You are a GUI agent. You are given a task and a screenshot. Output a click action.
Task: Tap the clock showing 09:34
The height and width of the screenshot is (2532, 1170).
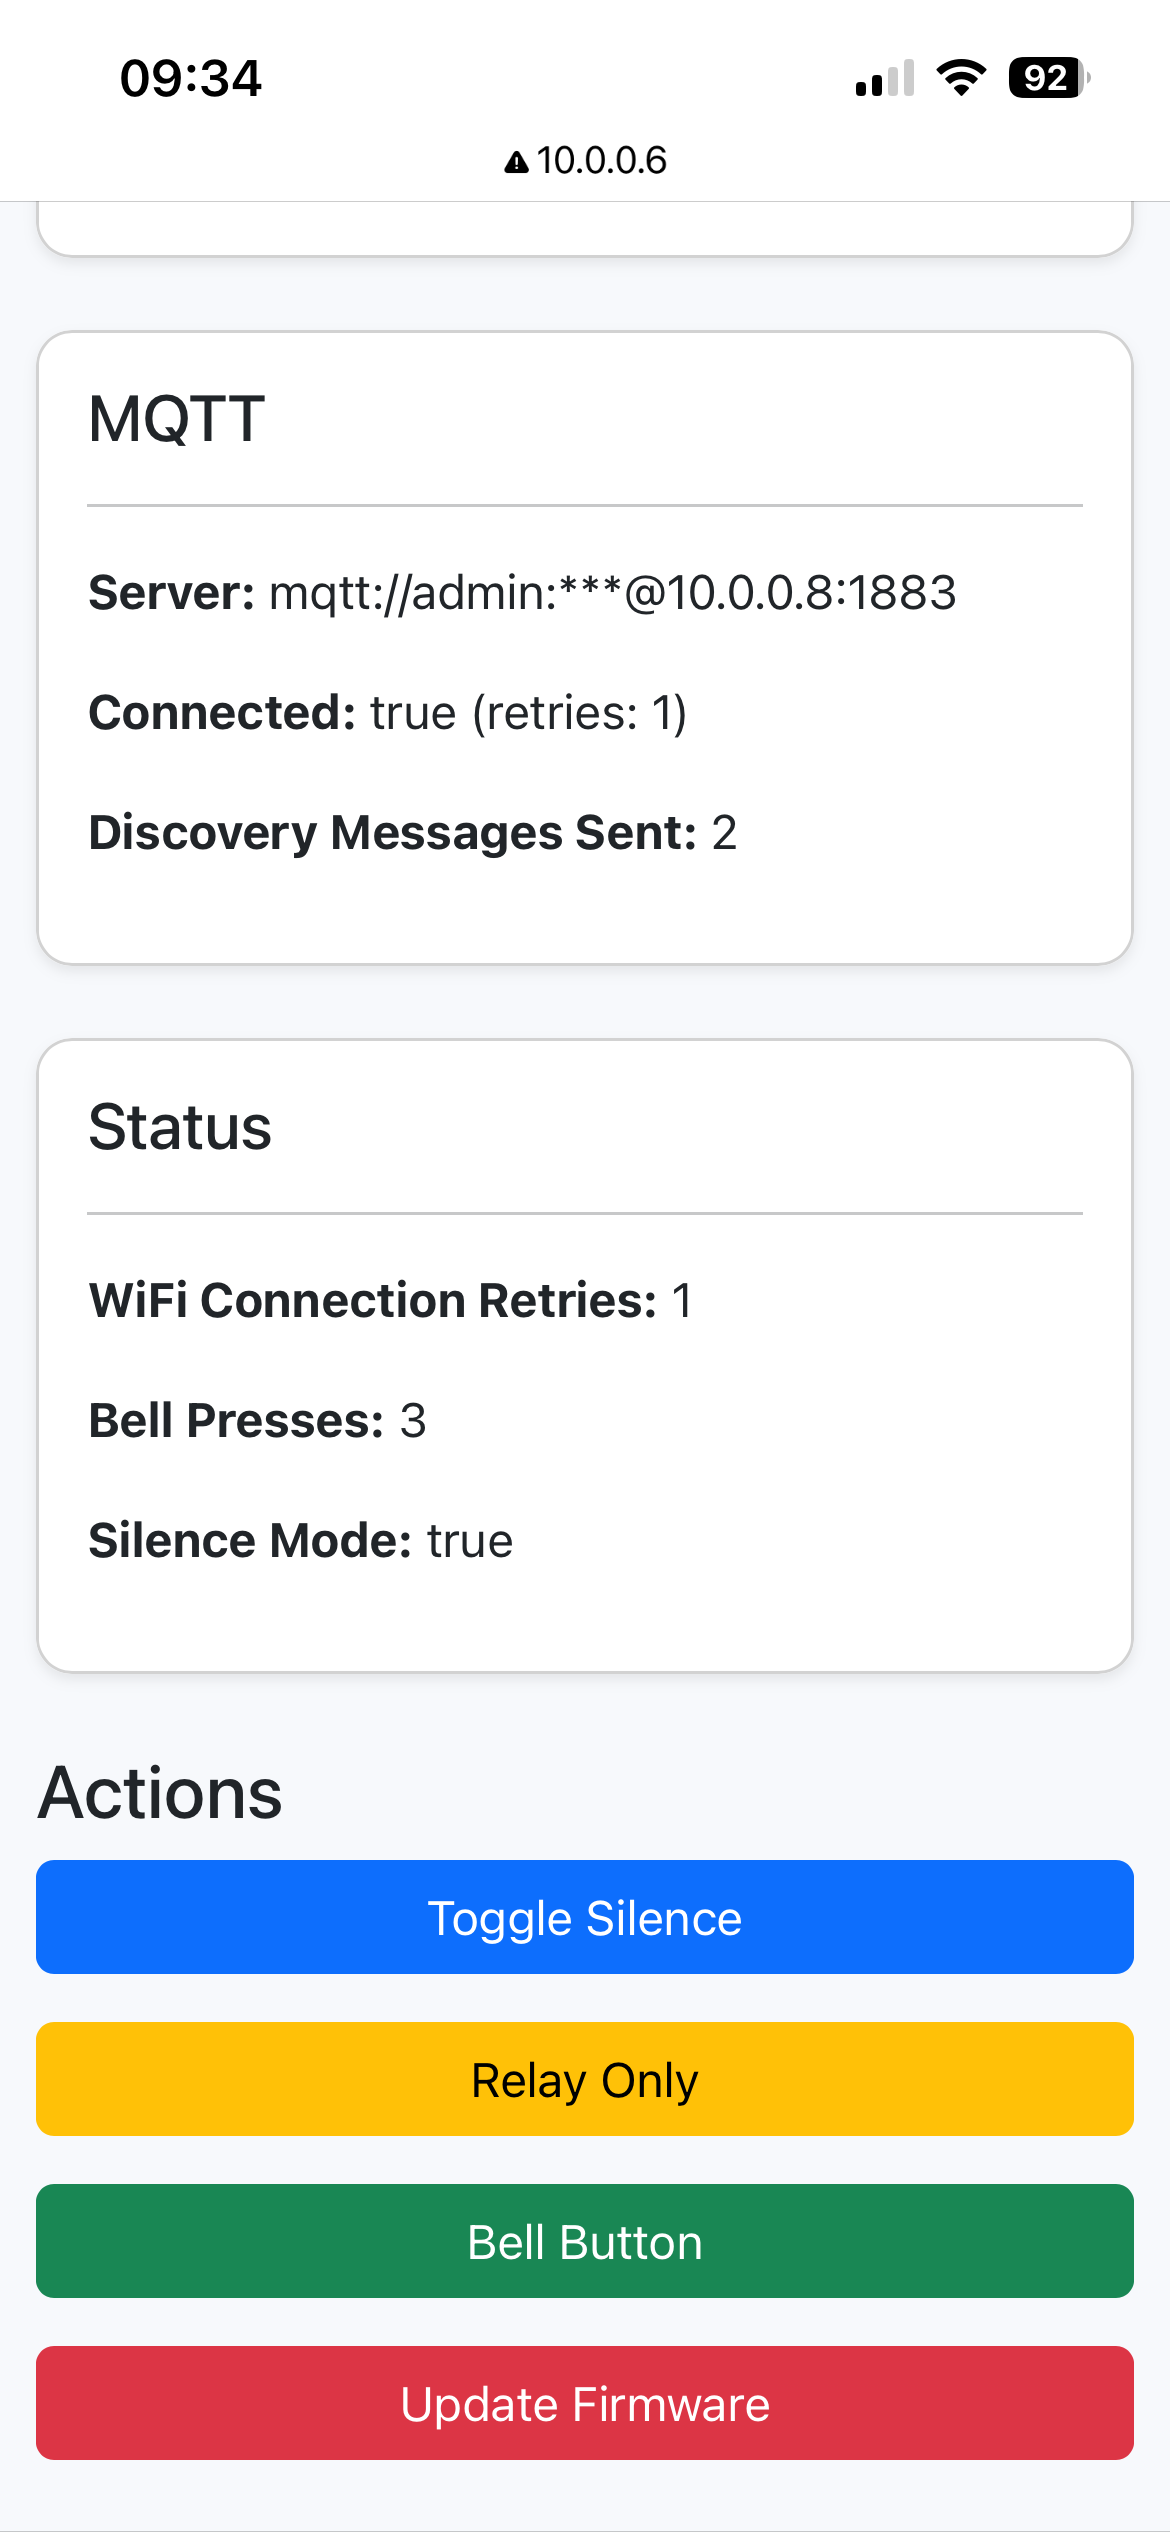click(x=190, y=80)
